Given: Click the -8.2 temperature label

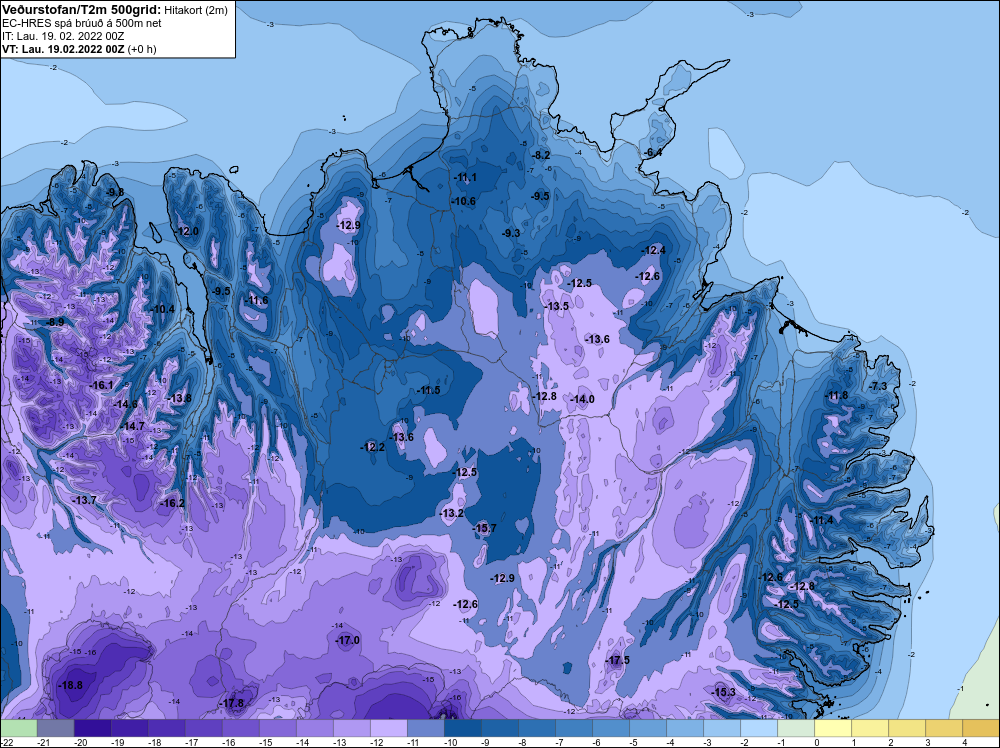Looking at the screenshot, I should point(541,155).
